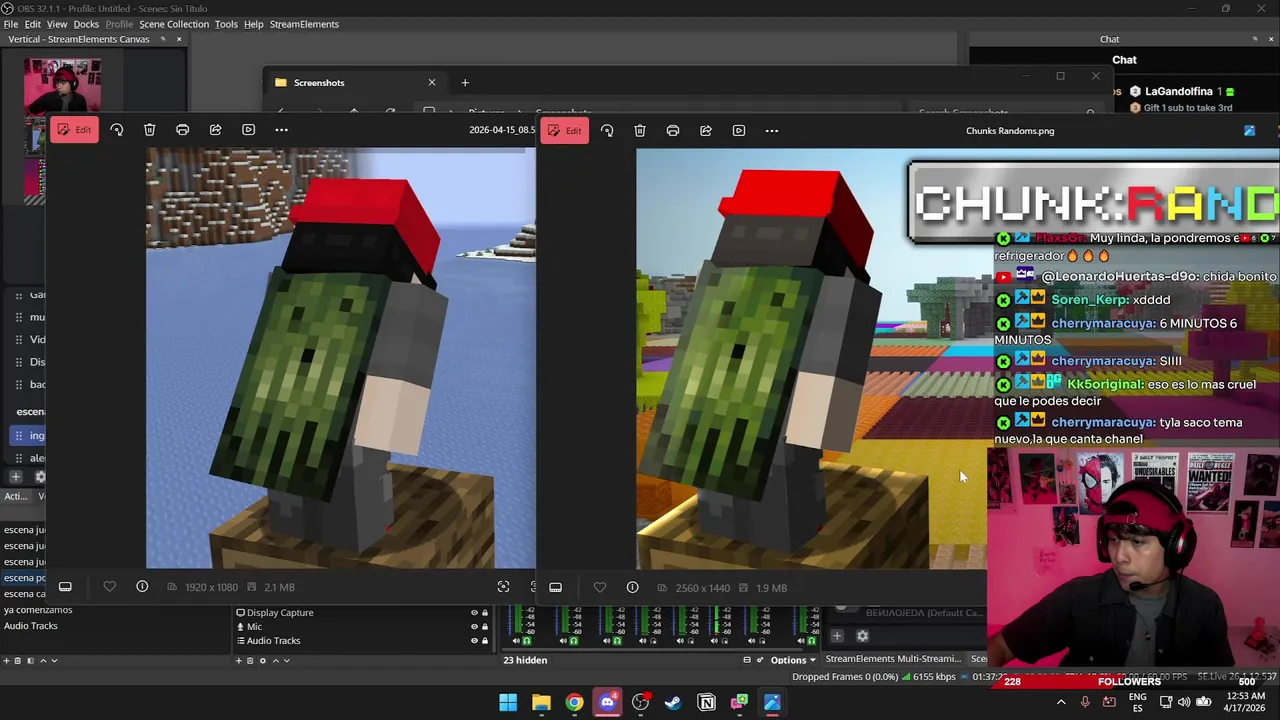Open OBS File menu
The width and height of the screenshot is (1280, 720).
coord(11,24)
